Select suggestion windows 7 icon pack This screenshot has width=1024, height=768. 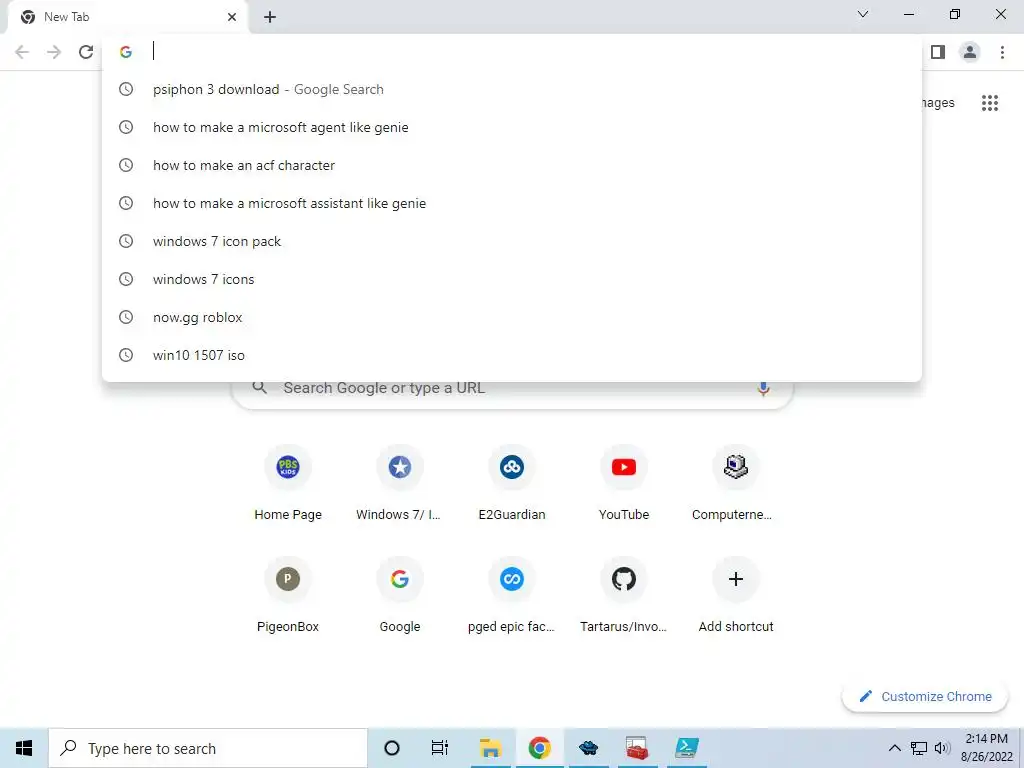pos(512,241)
